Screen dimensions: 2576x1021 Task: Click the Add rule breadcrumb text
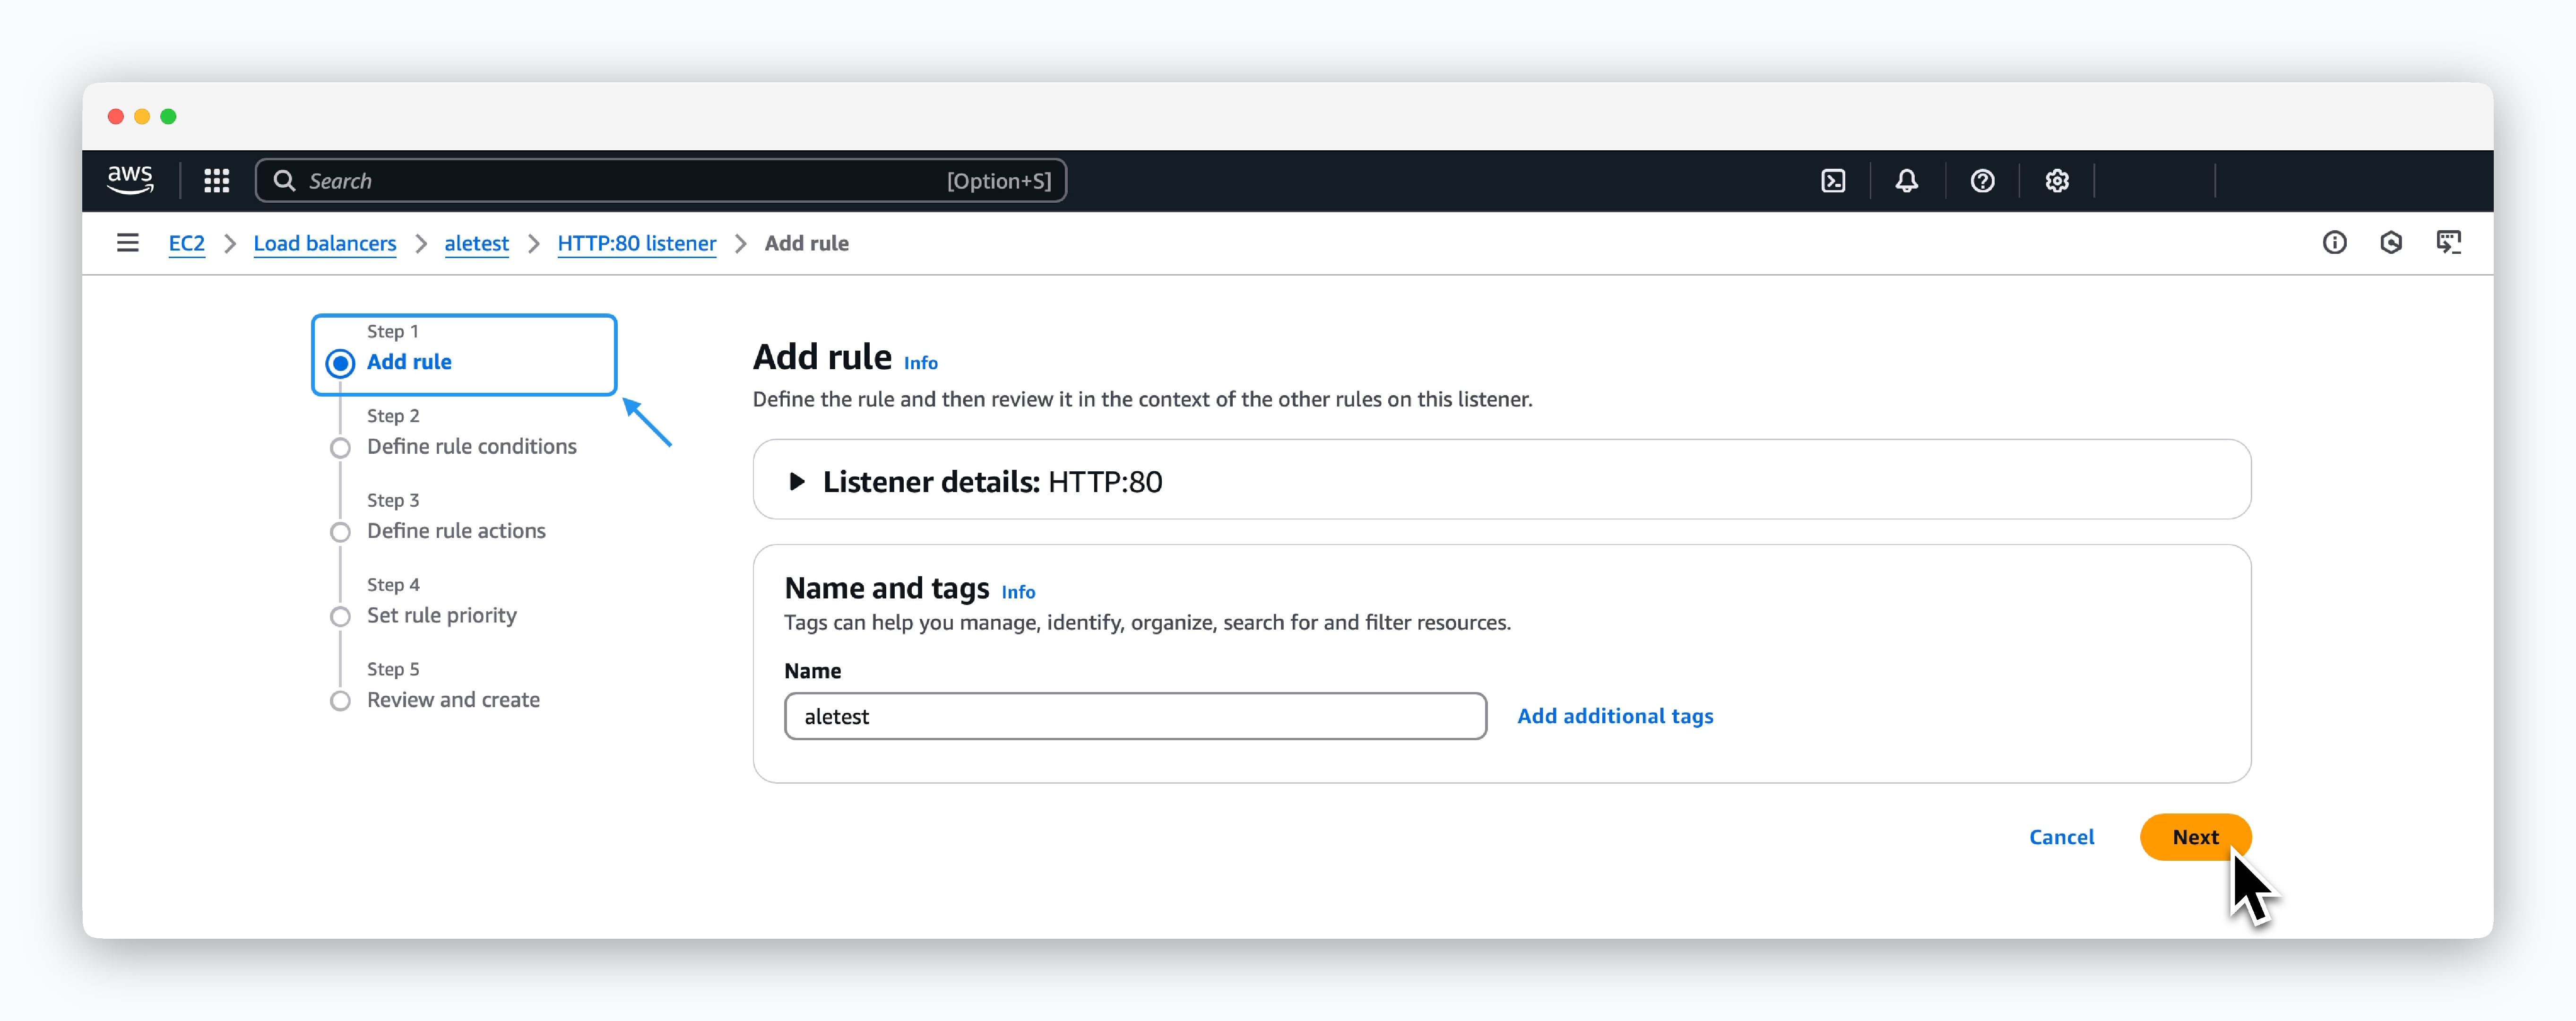click(806, 243)
